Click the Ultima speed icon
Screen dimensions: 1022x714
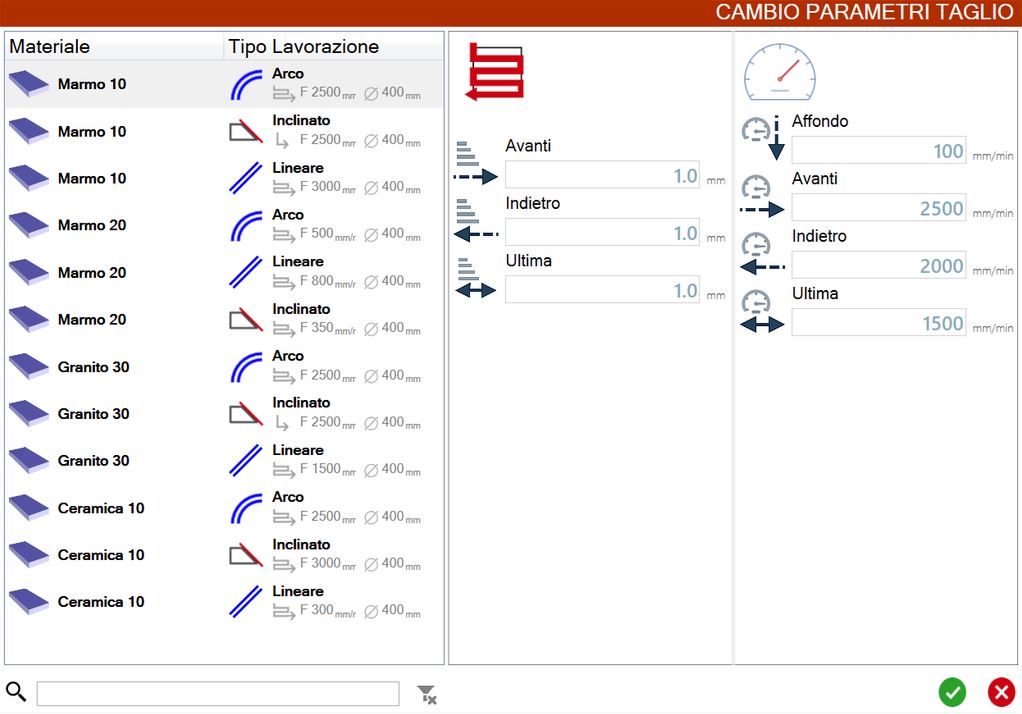pyautogui.click(x=763, y=311)
